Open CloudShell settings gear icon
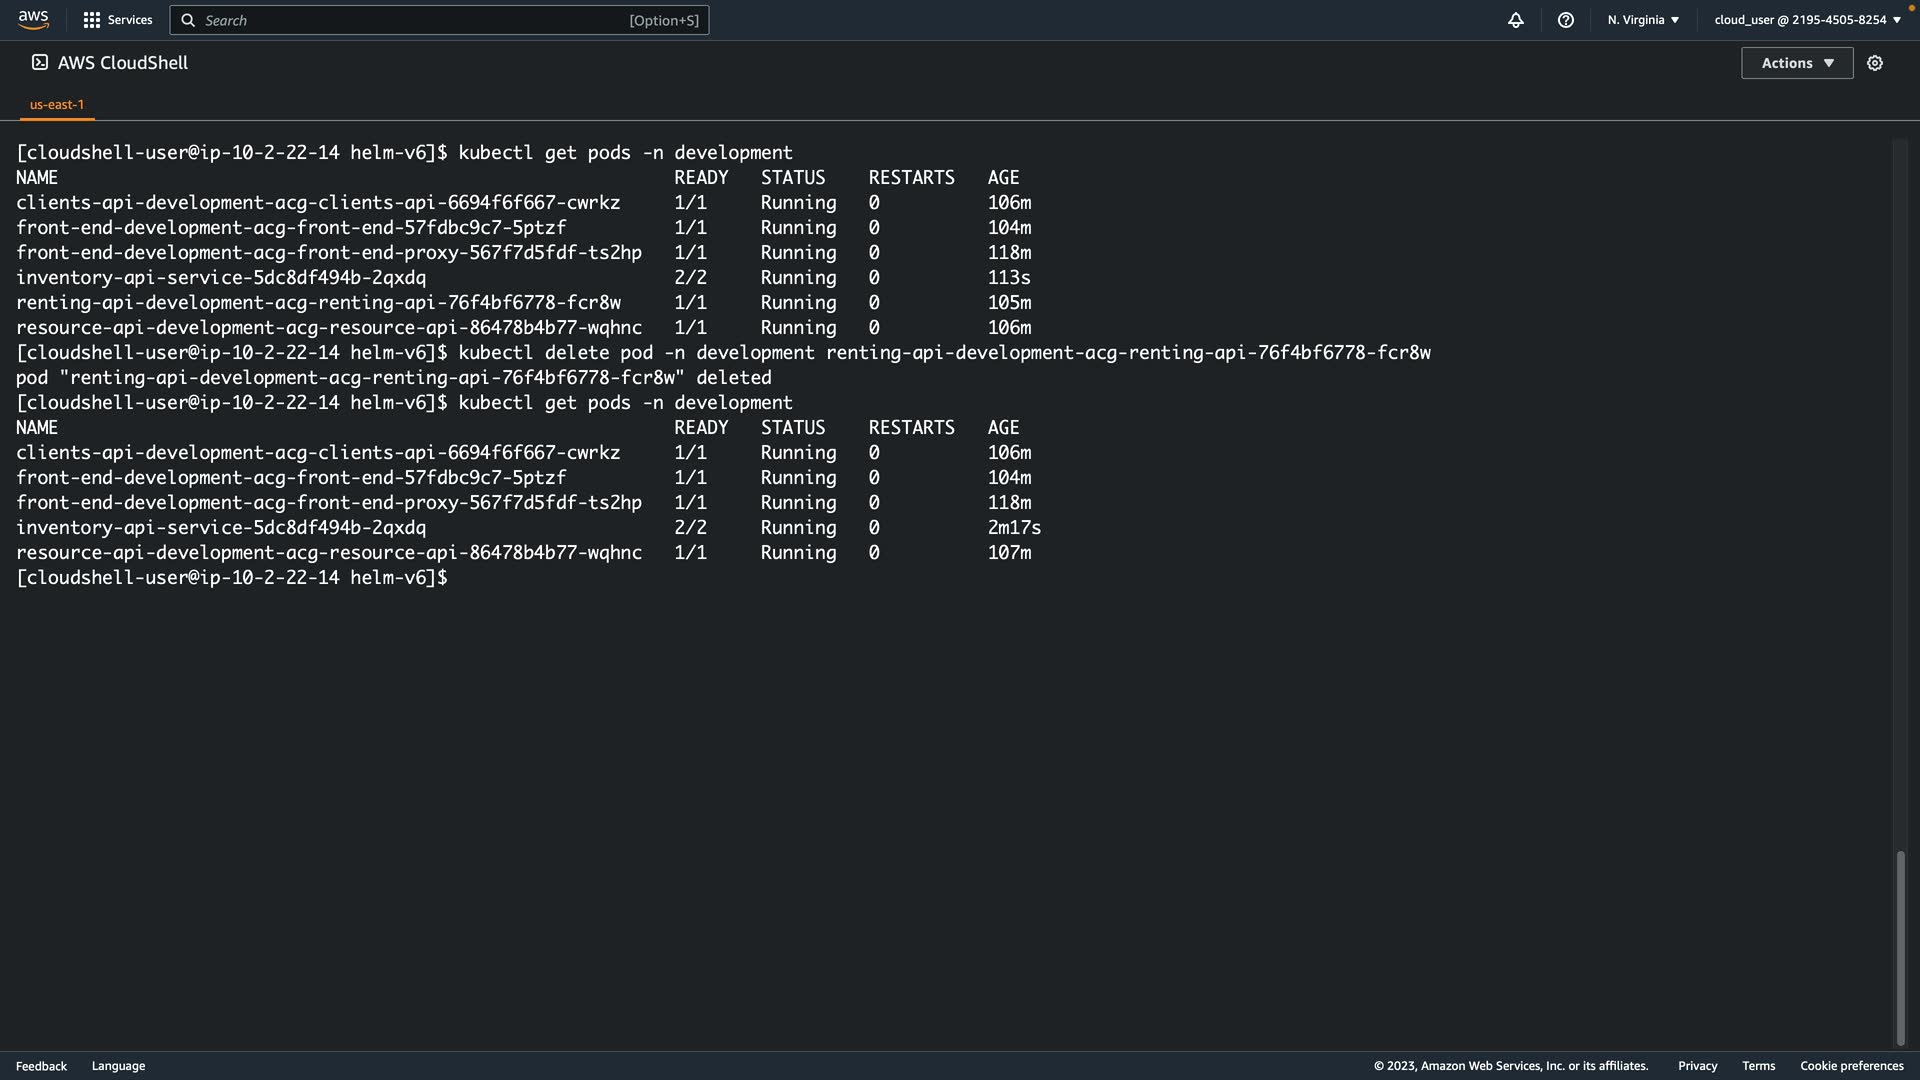Screen dimensions: 1920x1080 pyautogui.click(x=1874, y=63)
